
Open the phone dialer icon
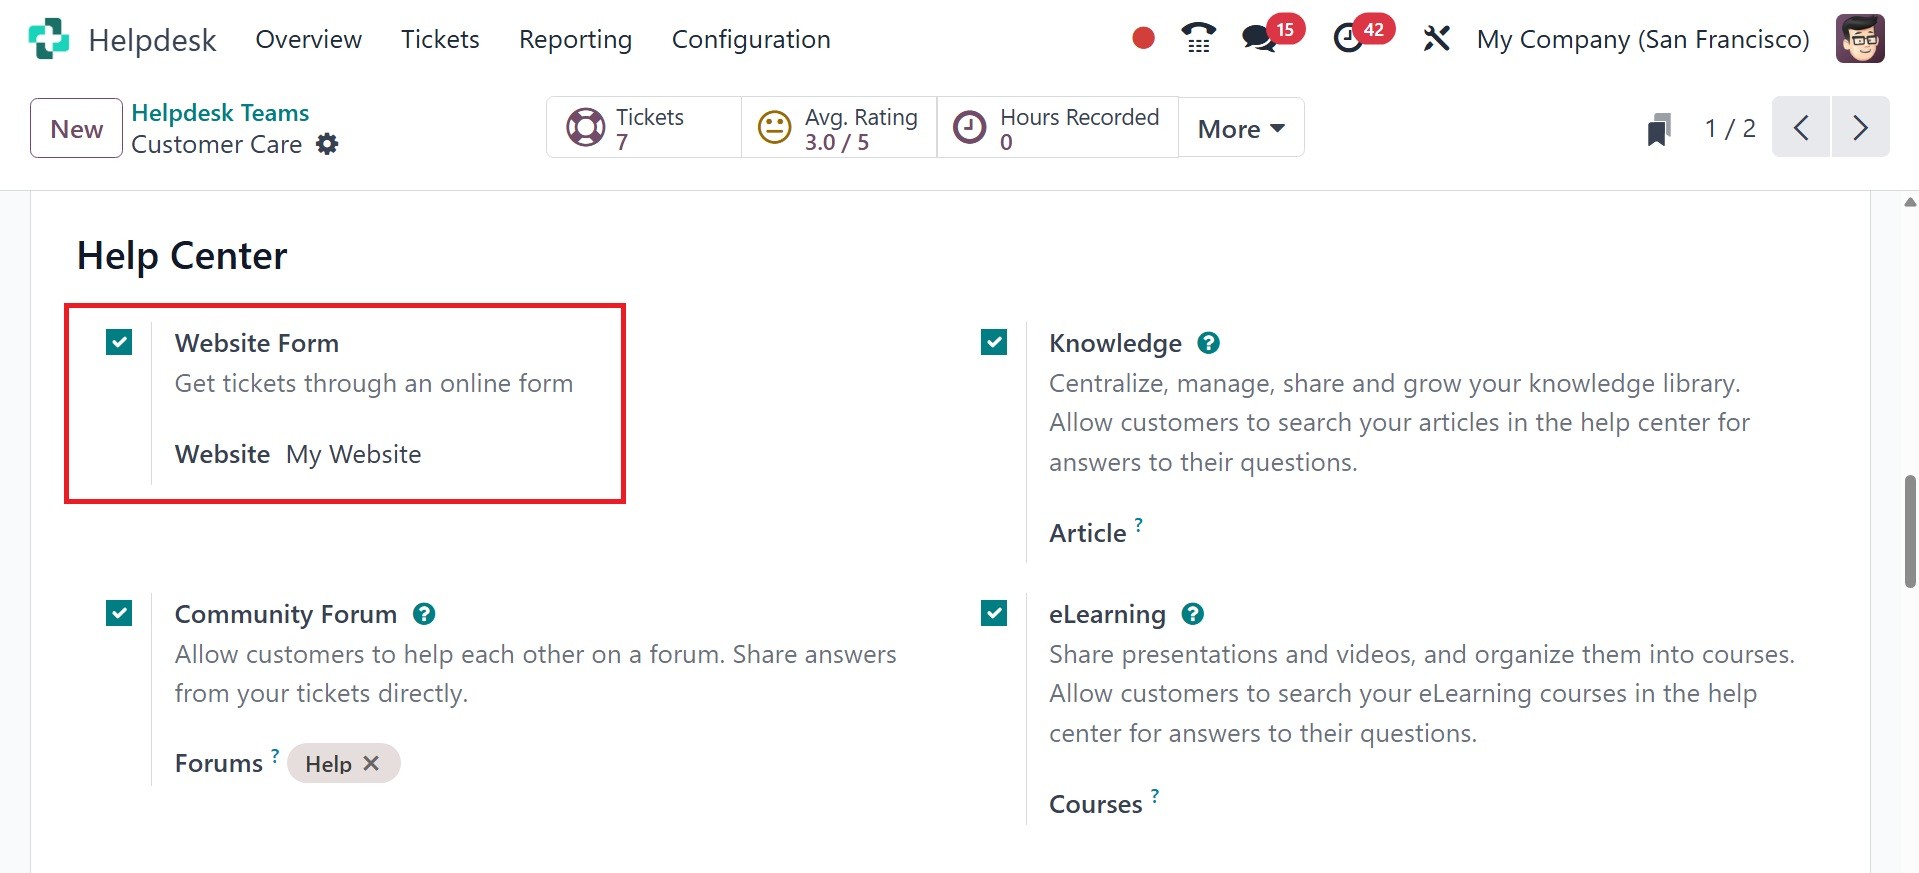pos(1198,39)
